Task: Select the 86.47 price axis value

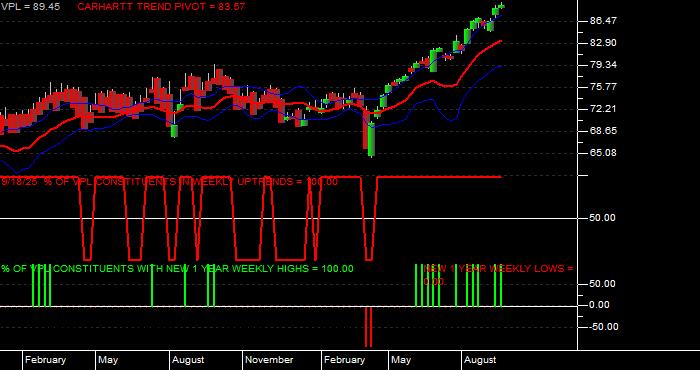Action: (x=604, y=21)
